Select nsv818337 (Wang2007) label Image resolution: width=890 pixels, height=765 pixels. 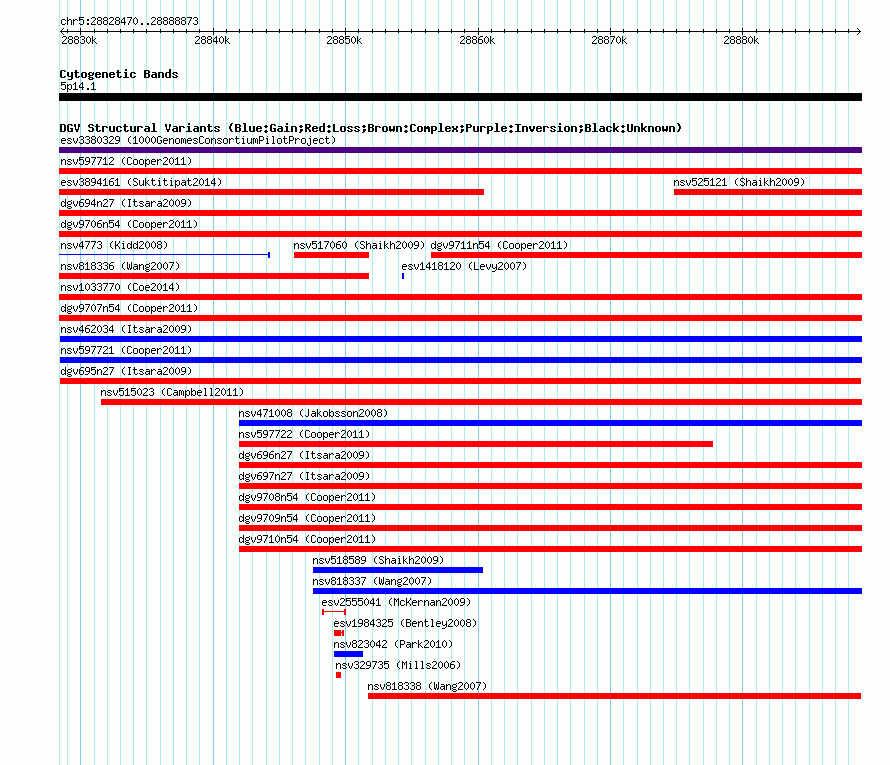coord(372,581)
